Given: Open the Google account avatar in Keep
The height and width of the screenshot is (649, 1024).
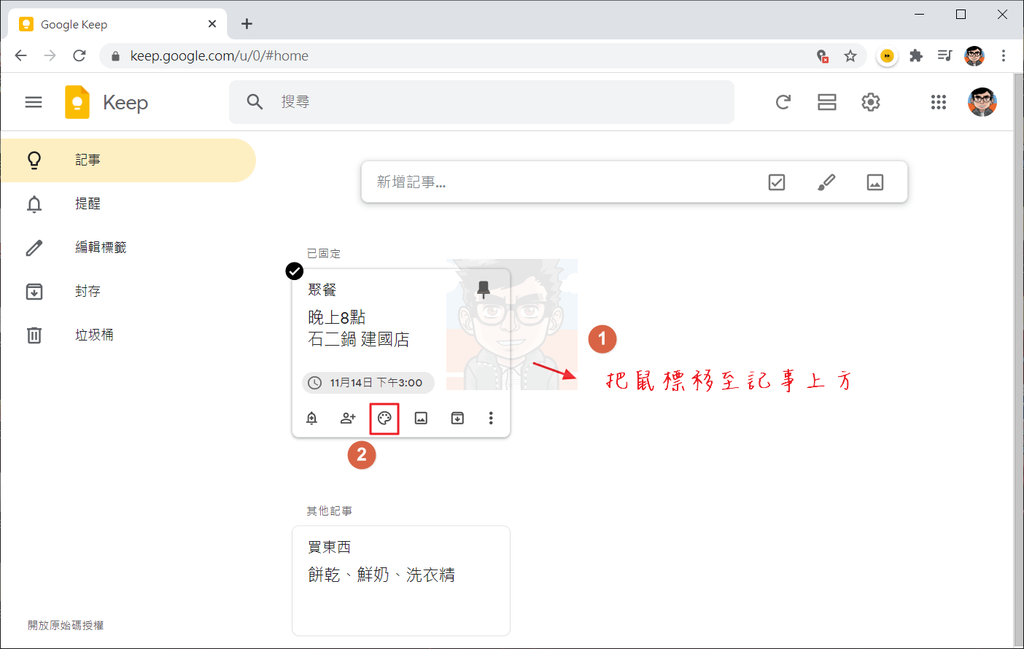Looking at the screenshot, I should (x=982, y=102).
